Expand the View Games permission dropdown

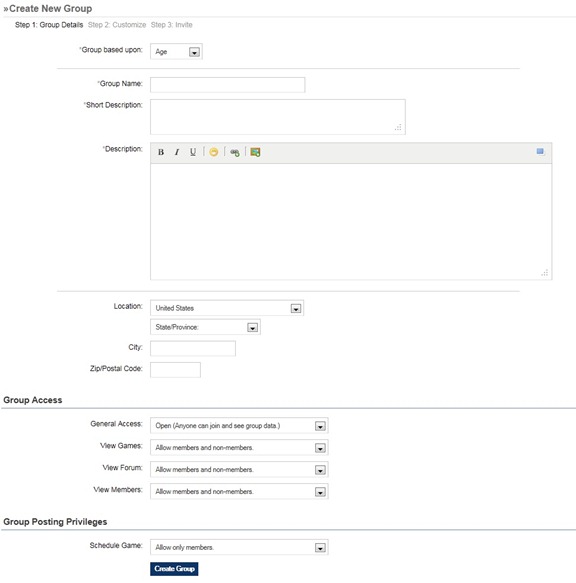pos(239,448)
